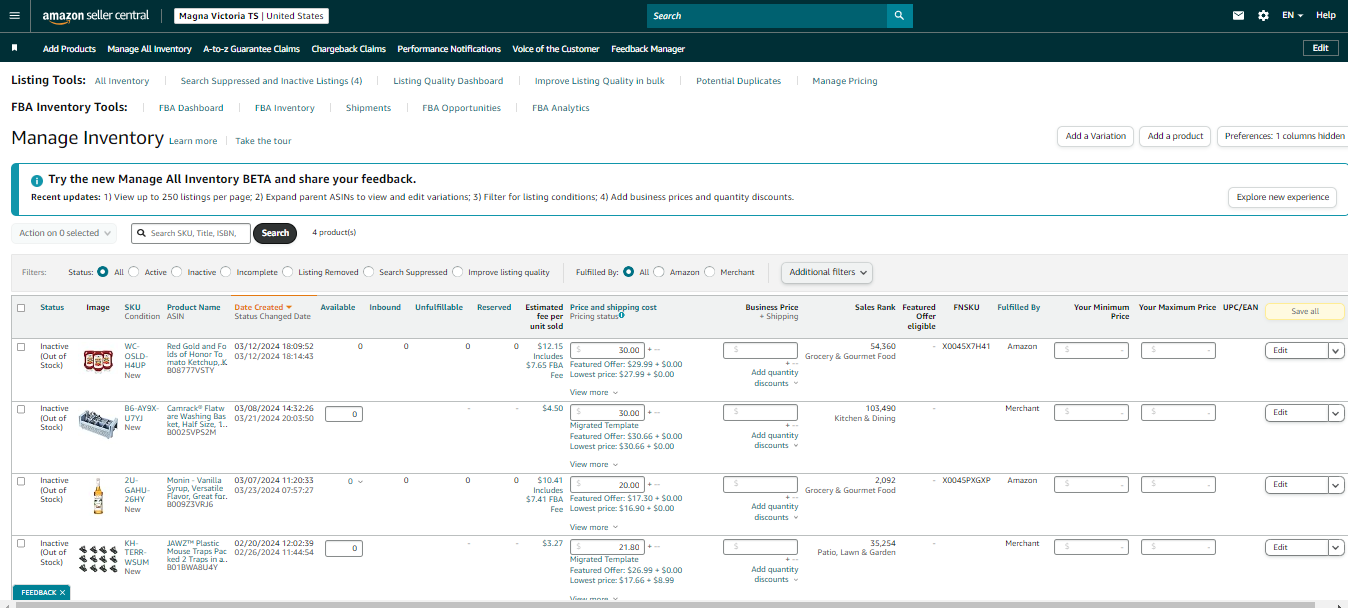Open EN language dropdown
The image size is (1348, 608).
[x=1292, y=16]
